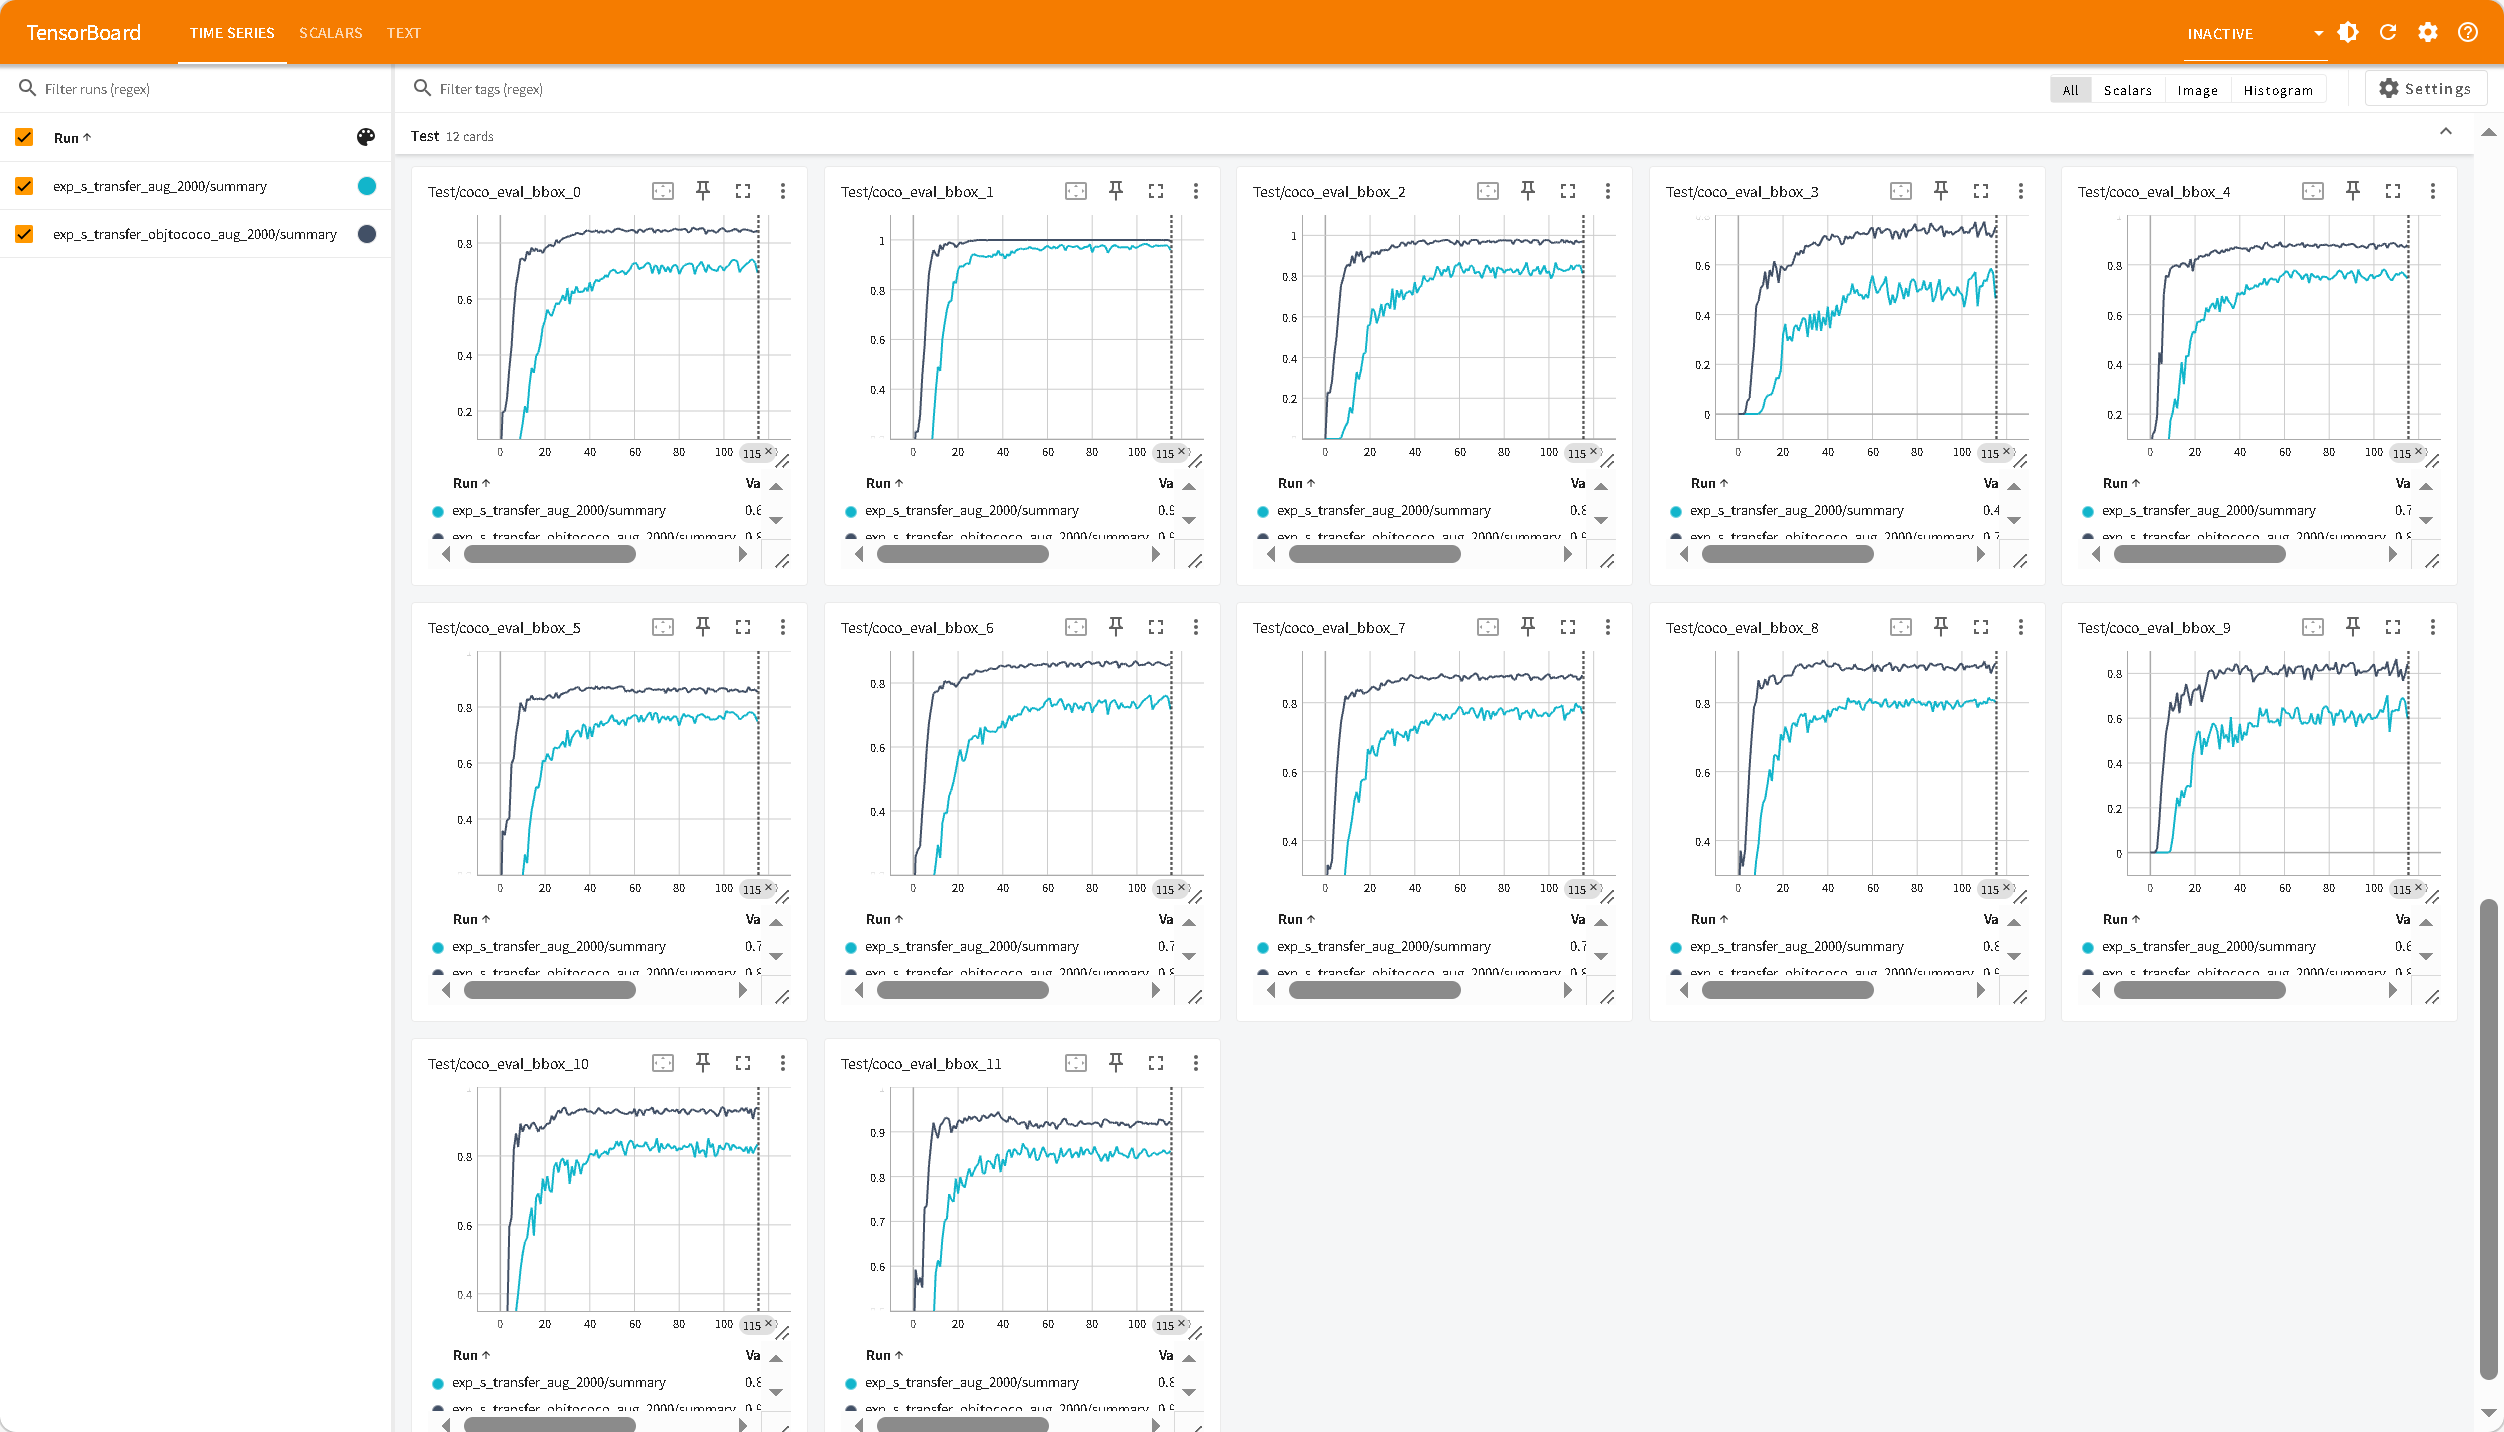The width and height of the screenshot is (2504, 1432).
Task: Uncheck exp_s_transfer_objtococo_aug_2000/summary run checkbox
Action: click(x=25, y=234)
